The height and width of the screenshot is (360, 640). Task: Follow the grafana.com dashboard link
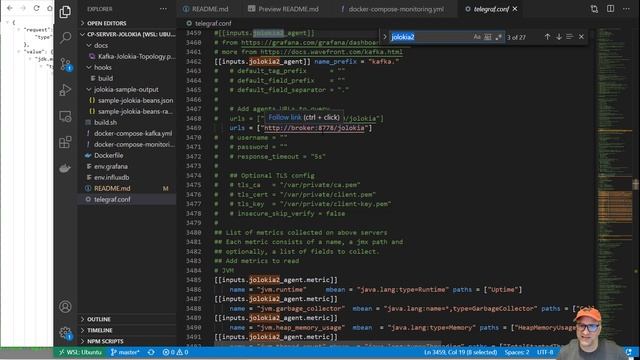click(x=310, y=42)
